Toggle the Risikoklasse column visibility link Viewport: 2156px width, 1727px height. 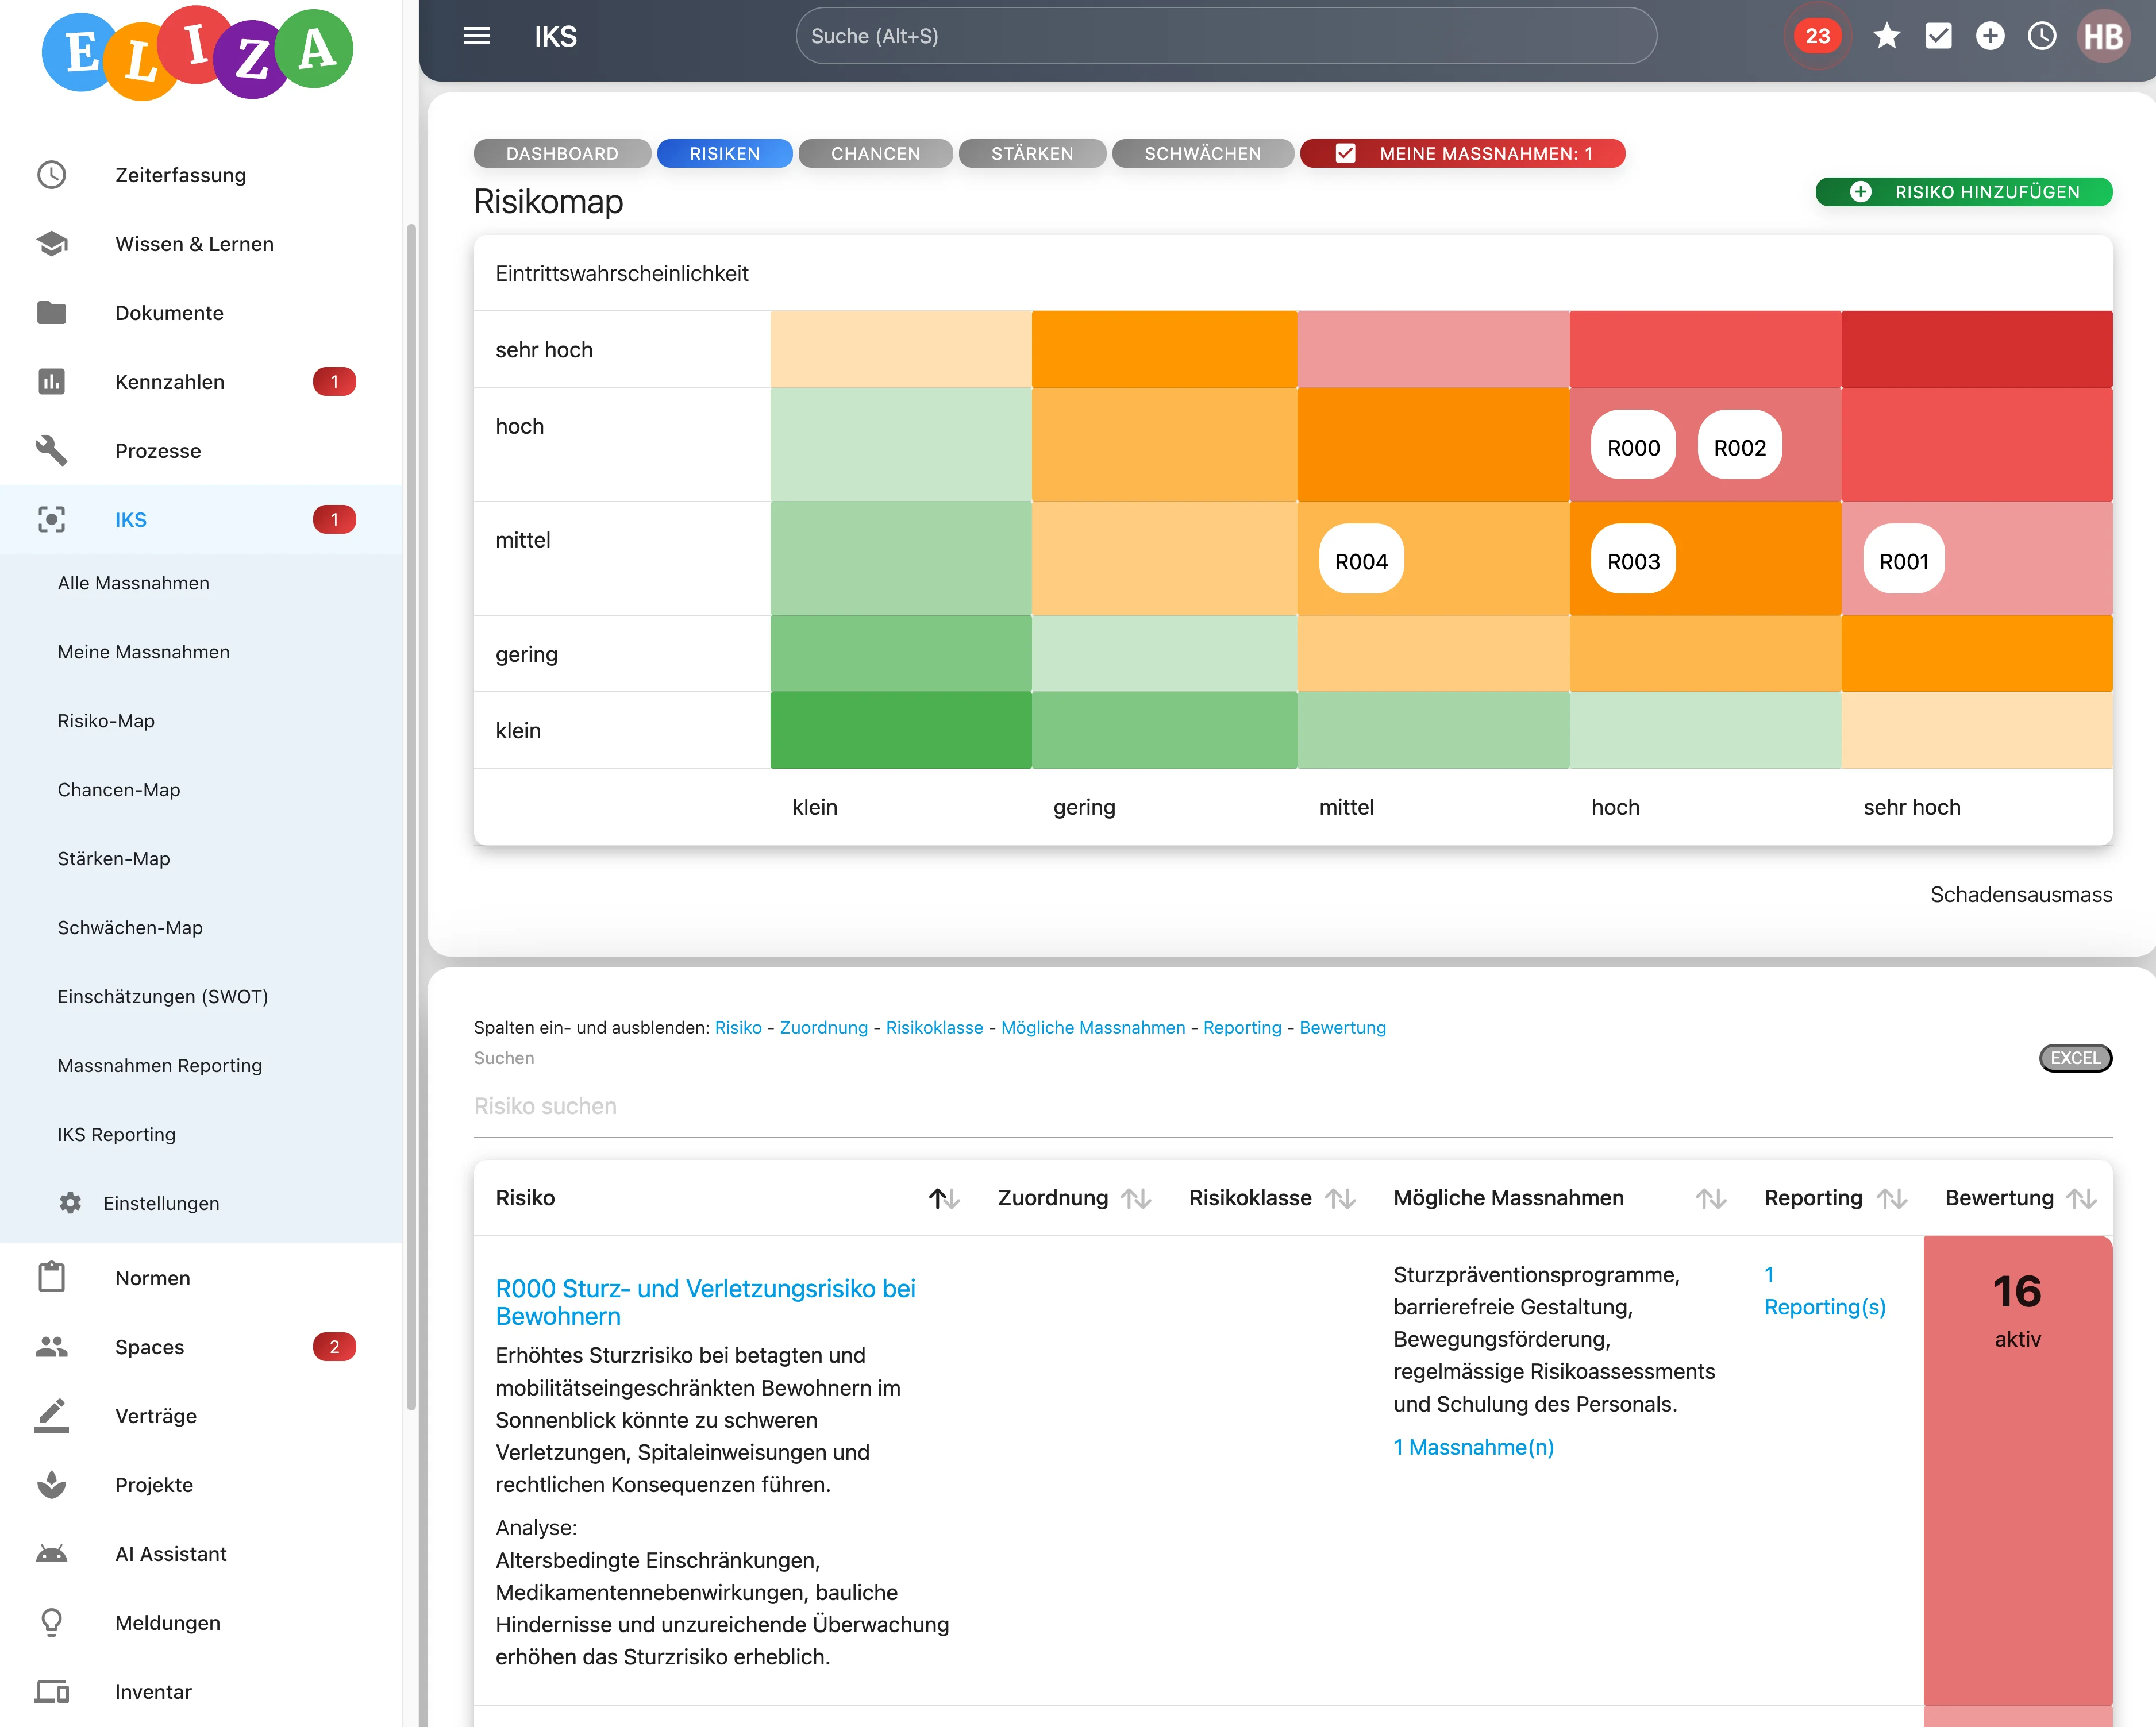click(934, 1027)
